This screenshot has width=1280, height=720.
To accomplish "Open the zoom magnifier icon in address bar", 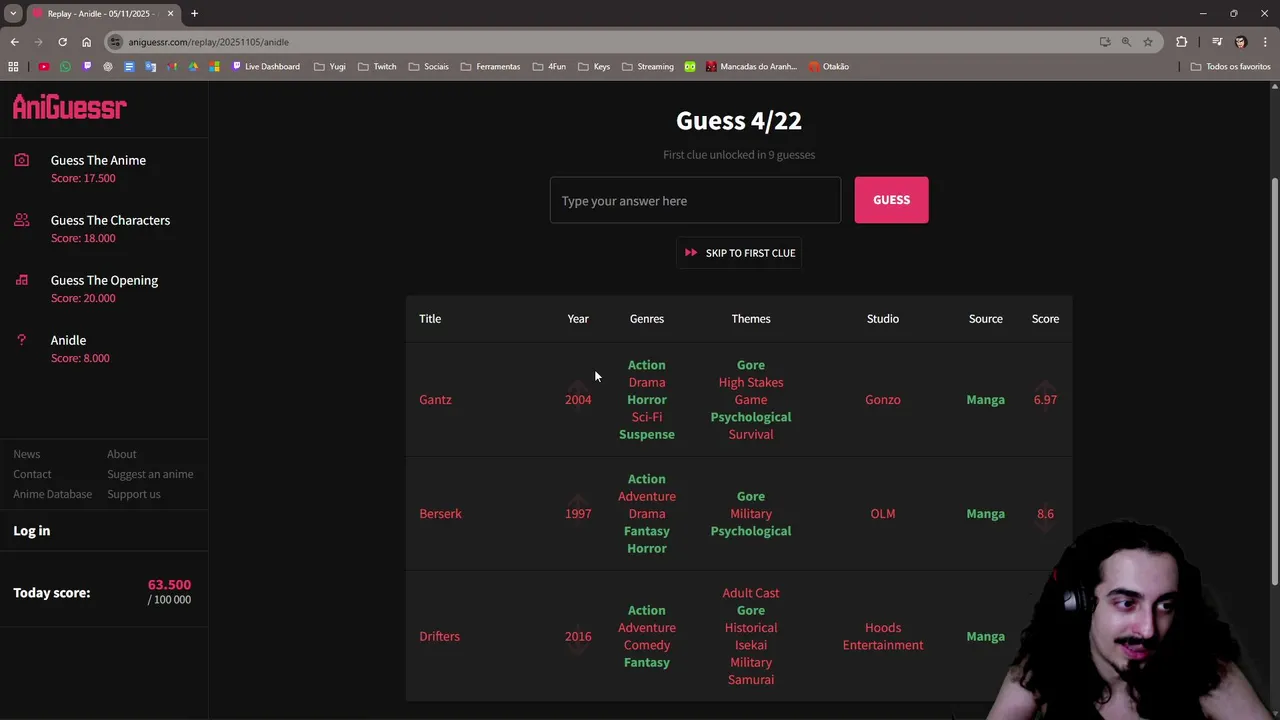I will pyautogui.click(x=1126, y=42).
